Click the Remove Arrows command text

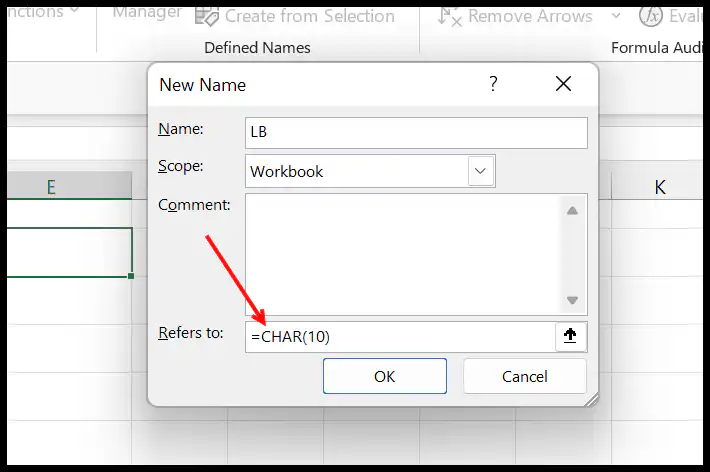tap(530, 16)
